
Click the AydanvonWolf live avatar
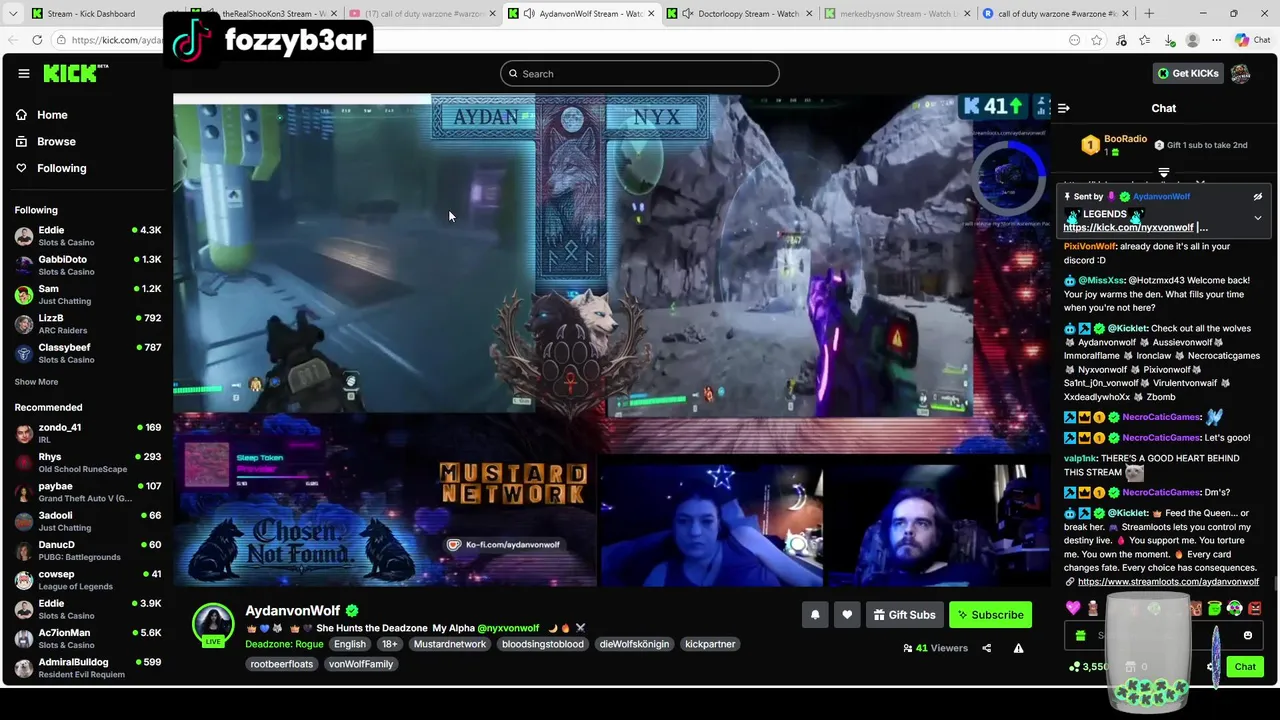point(213,626)
